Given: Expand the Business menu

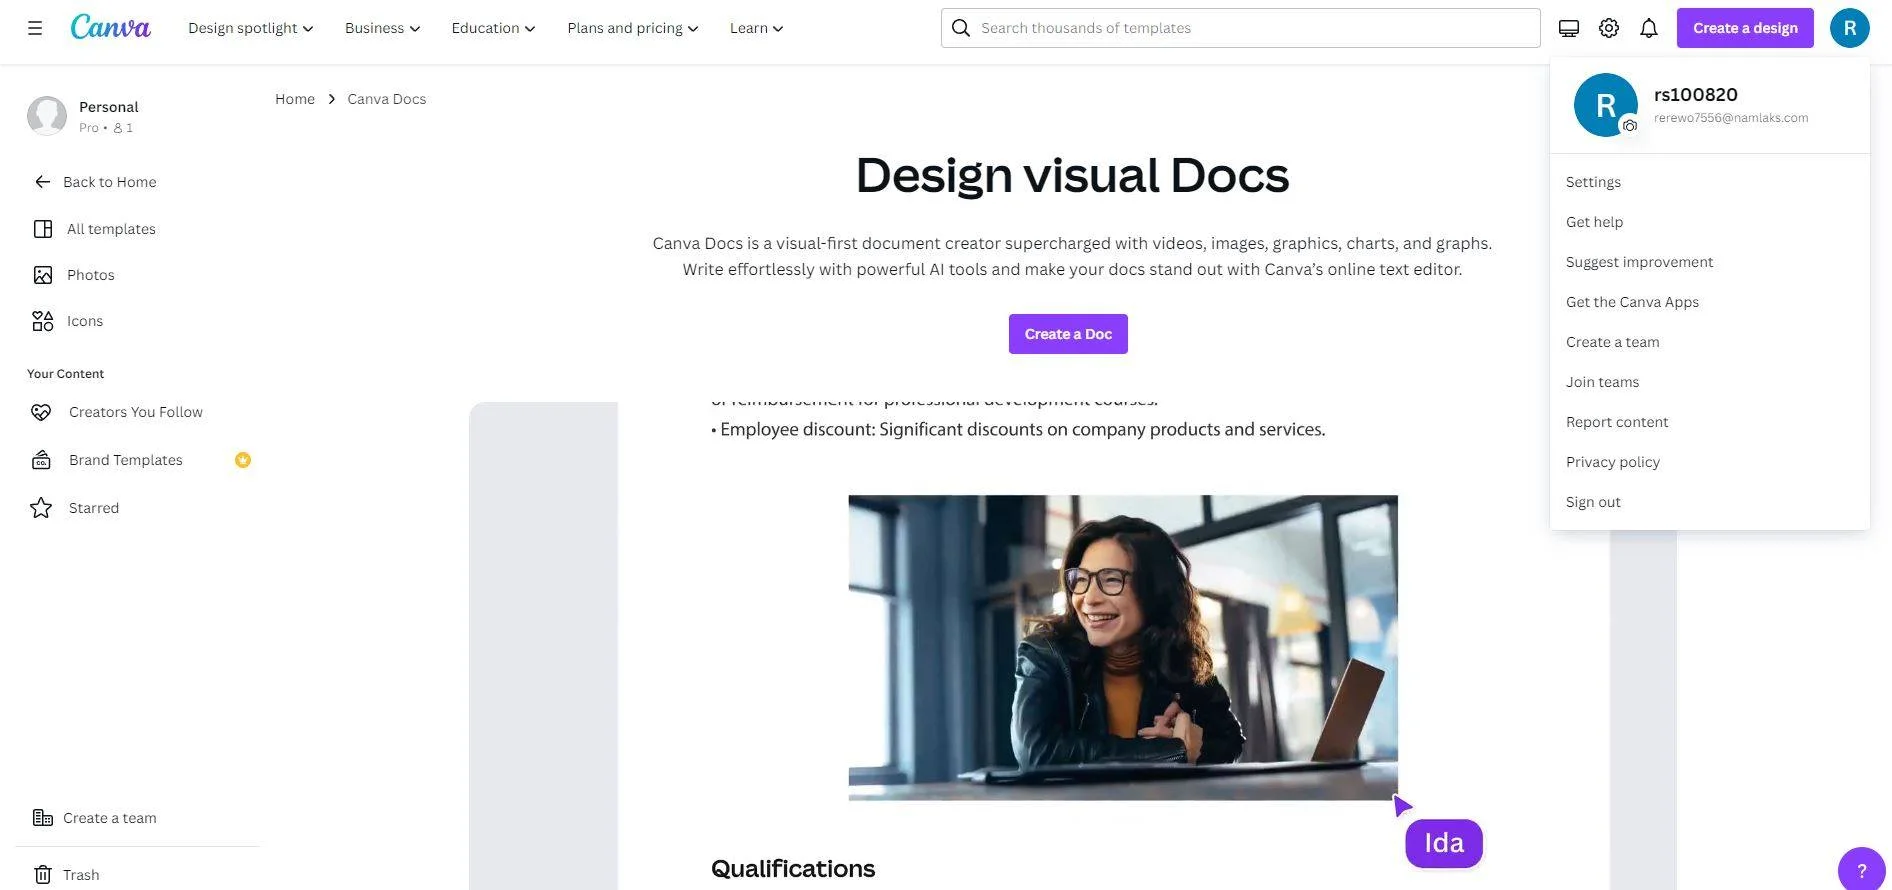Looking at the screenshot, I should [x=383, y=28].
